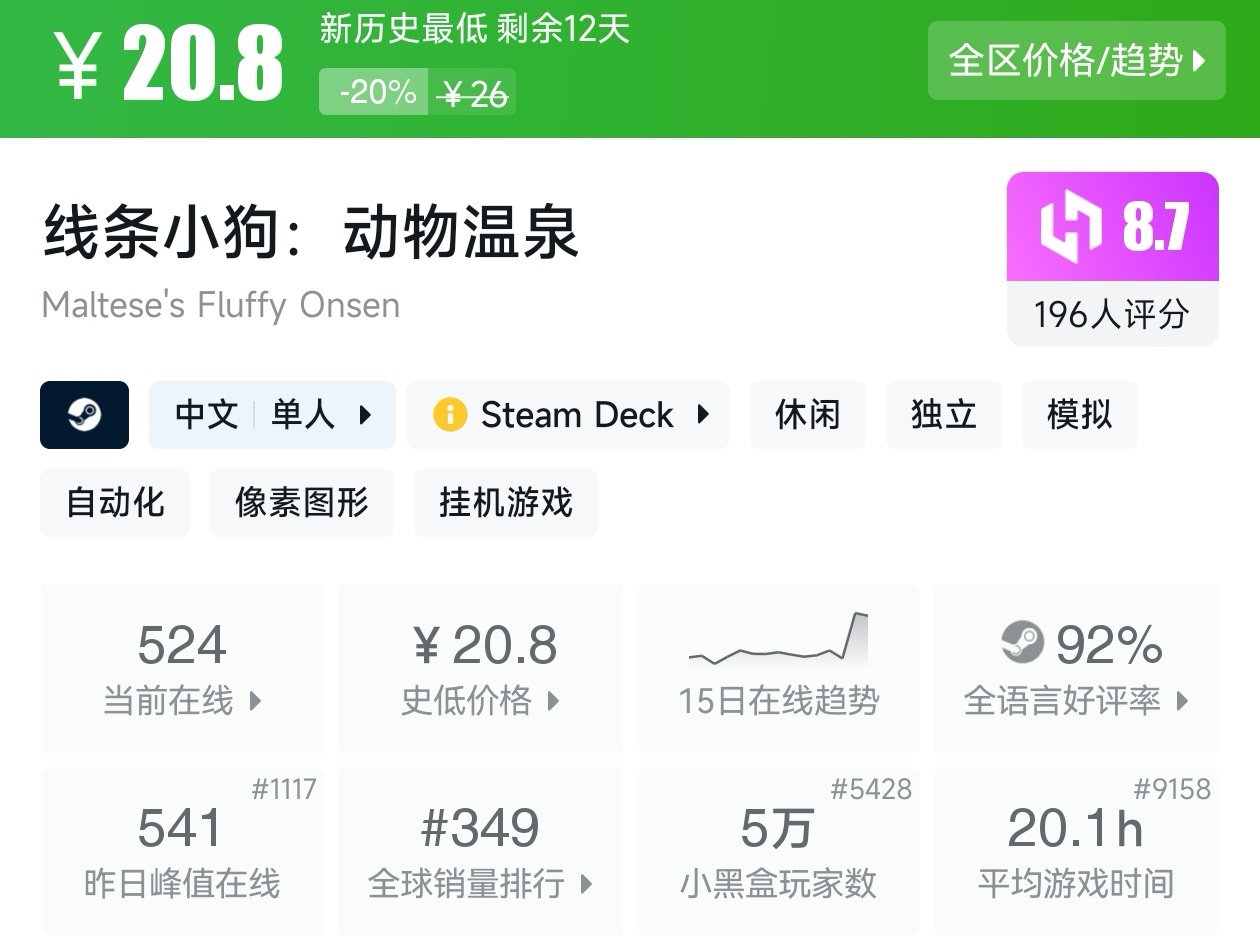The image size is (1260, 948).
Task: Click the Steam Deck yellow info icon
Action: click(450, 415)
